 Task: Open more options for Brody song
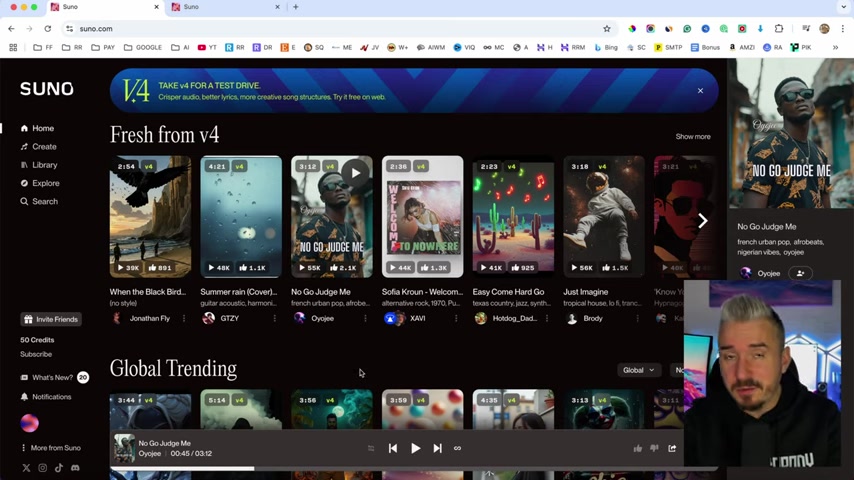[637, 318]
